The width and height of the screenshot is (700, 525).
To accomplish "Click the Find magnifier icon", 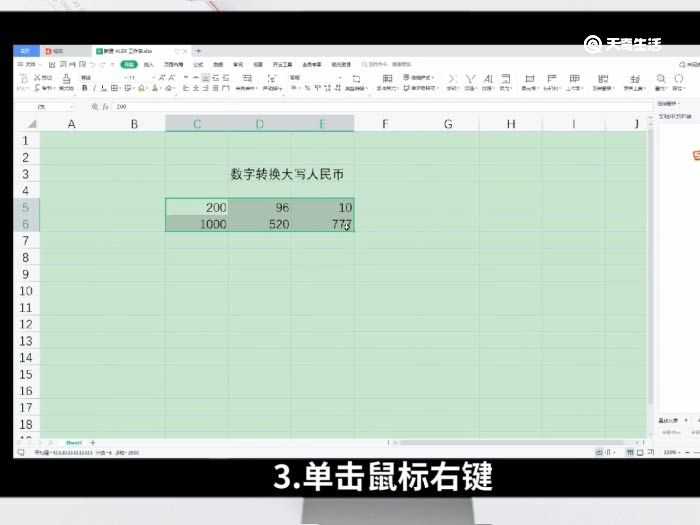I will 660,79.
